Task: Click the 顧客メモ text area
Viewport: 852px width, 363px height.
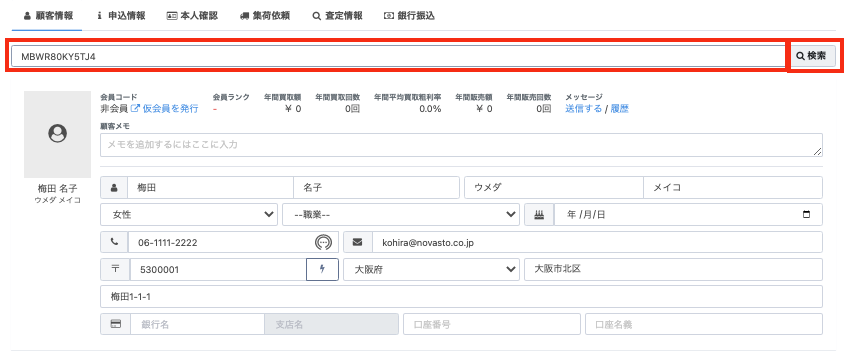Action: pos(461,145)
